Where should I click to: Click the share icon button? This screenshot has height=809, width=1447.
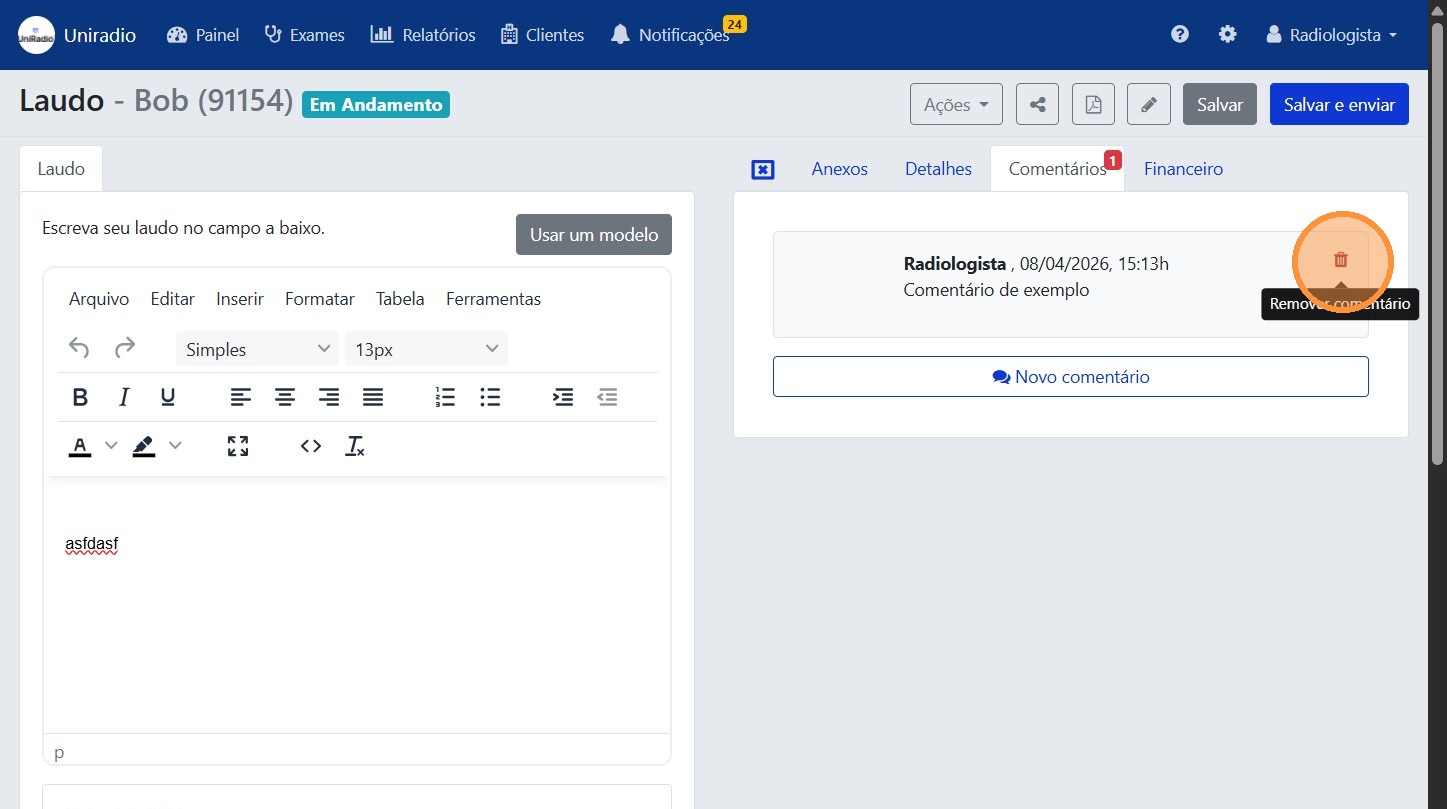click(x=1037, y=104)
